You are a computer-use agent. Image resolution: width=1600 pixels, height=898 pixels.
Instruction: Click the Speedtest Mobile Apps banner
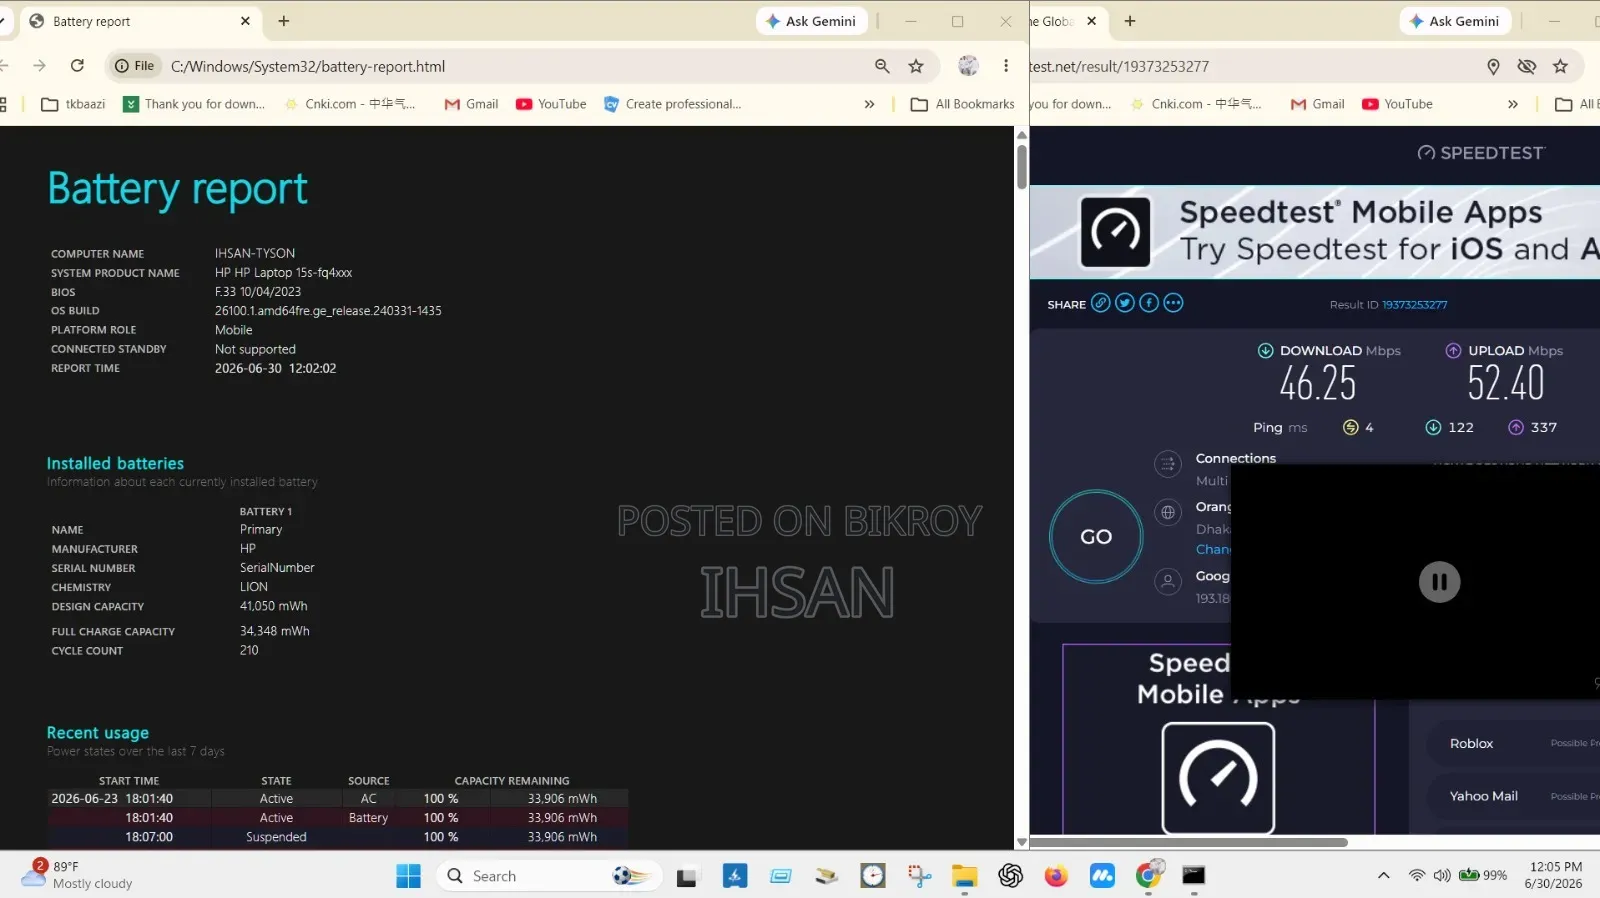pyautogui.click(x=1315, y=232)
